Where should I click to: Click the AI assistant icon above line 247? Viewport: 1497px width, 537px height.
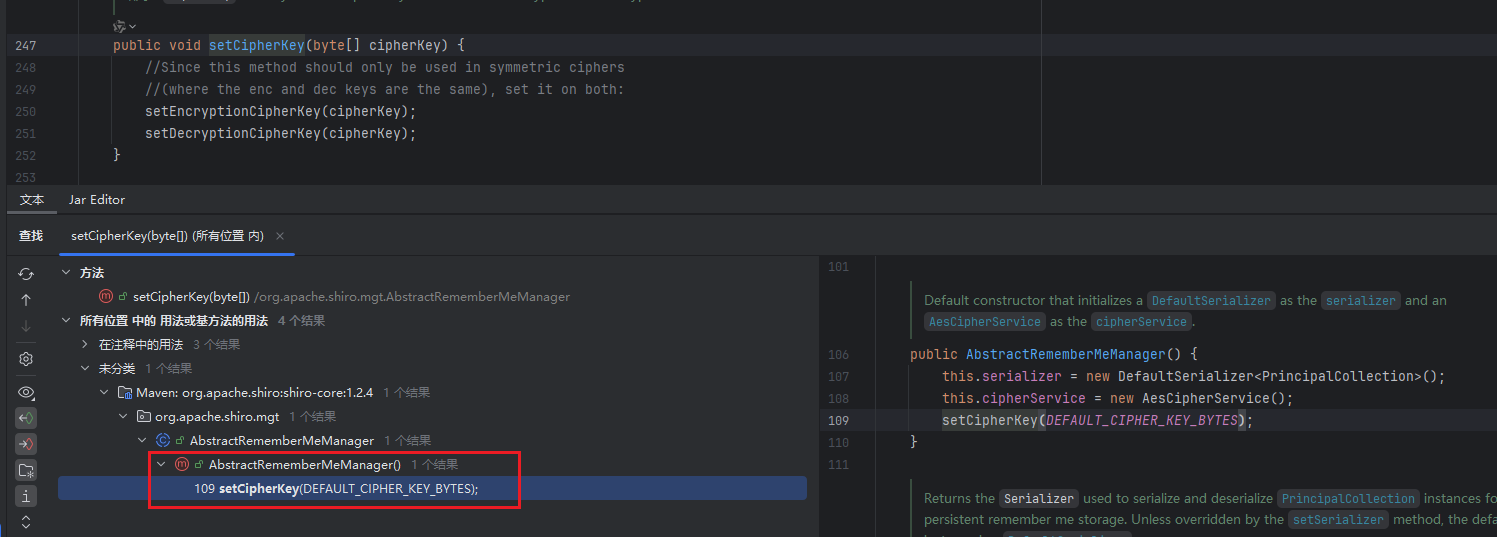pyautogui.click(x=121, y=25)
